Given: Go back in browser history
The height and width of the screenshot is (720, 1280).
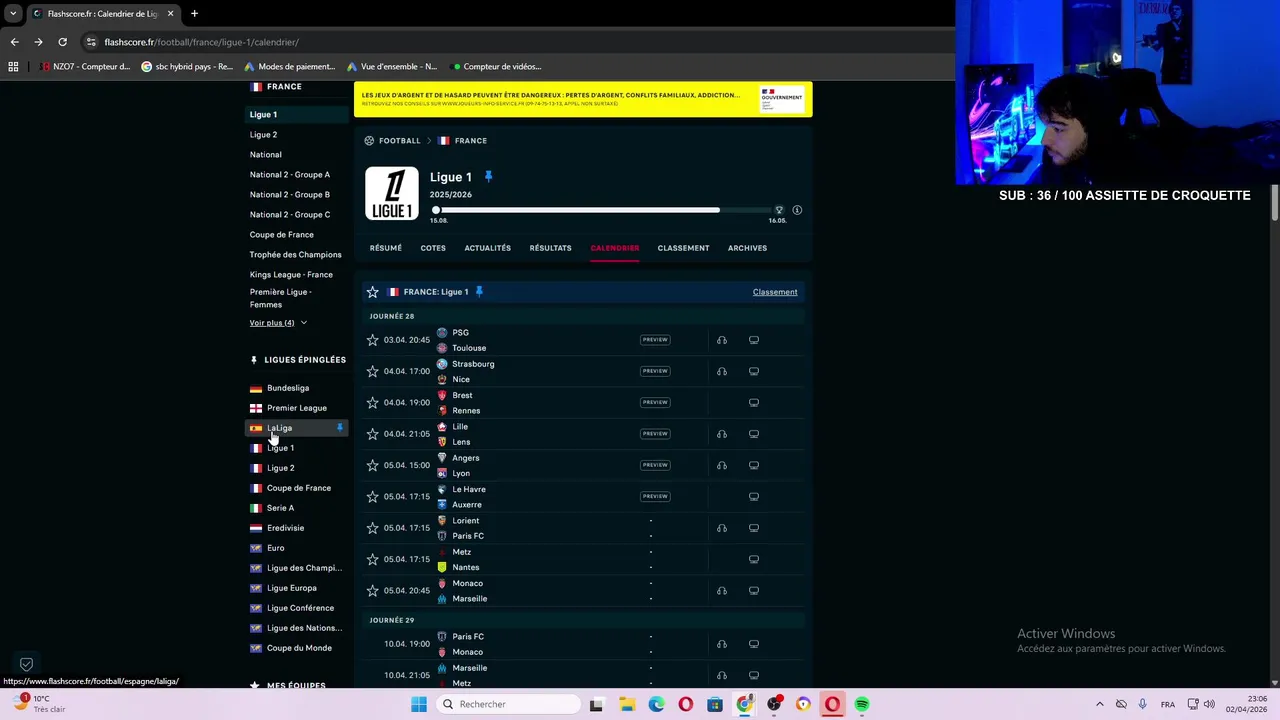Looking at the screenshot, I should pos(14,42).
